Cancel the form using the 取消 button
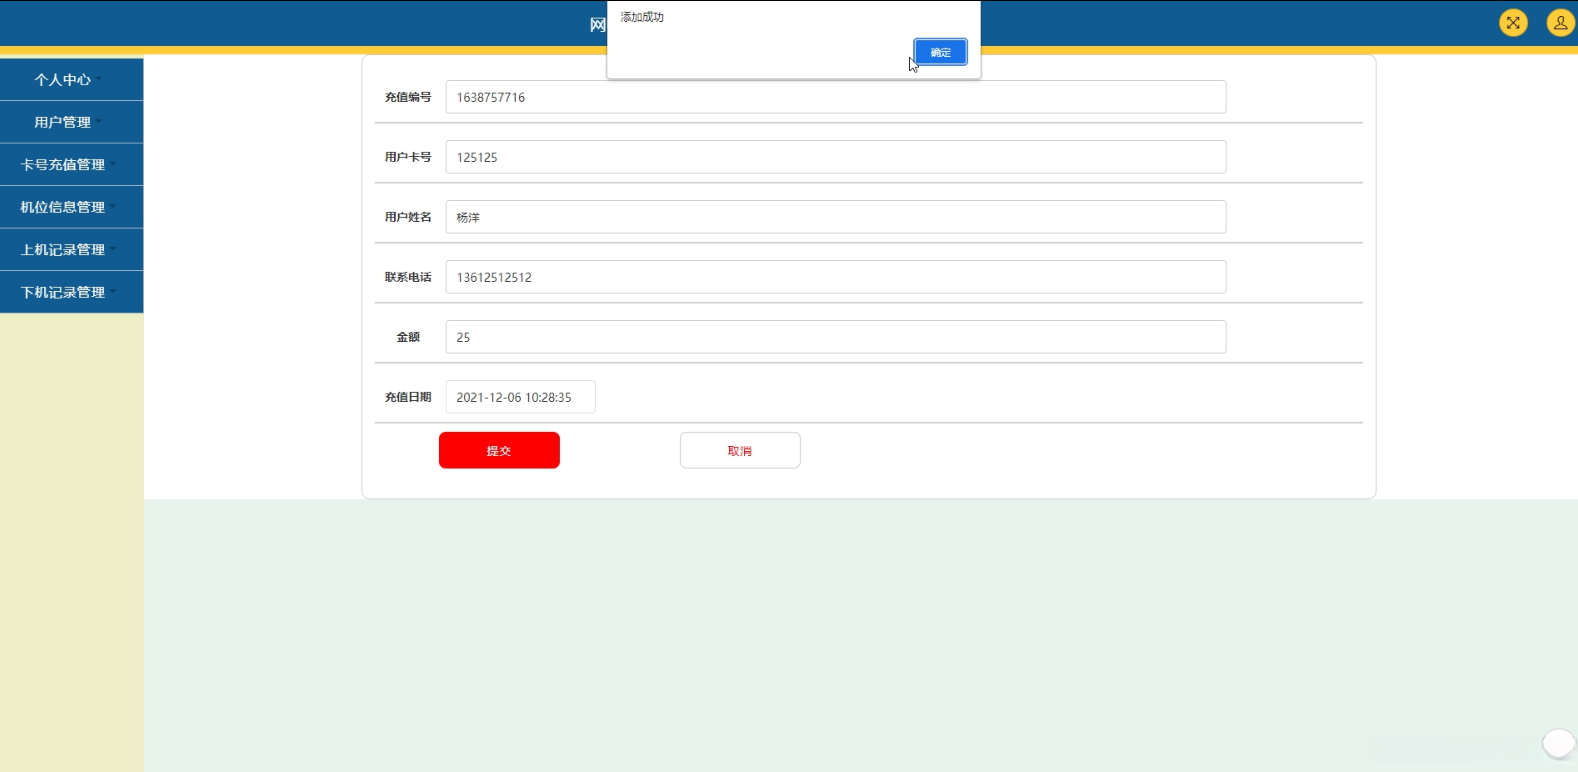This screenshot has width=1578, height=772. 740,450
